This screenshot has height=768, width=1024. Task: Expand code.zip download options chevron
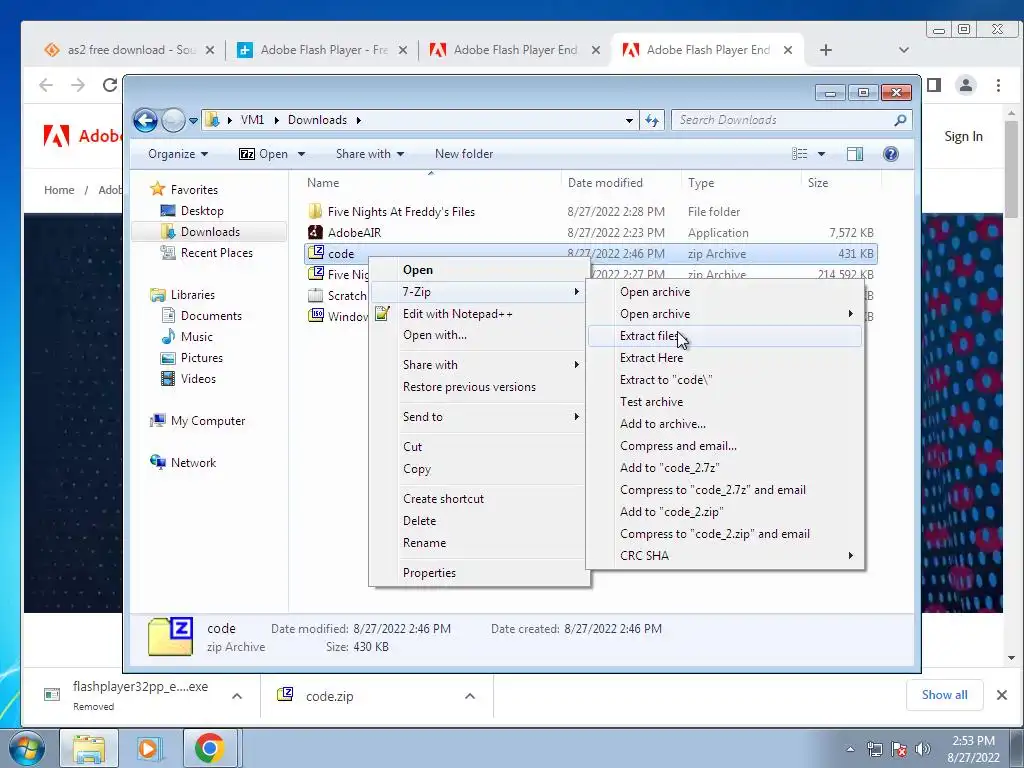tap(470, 696)
